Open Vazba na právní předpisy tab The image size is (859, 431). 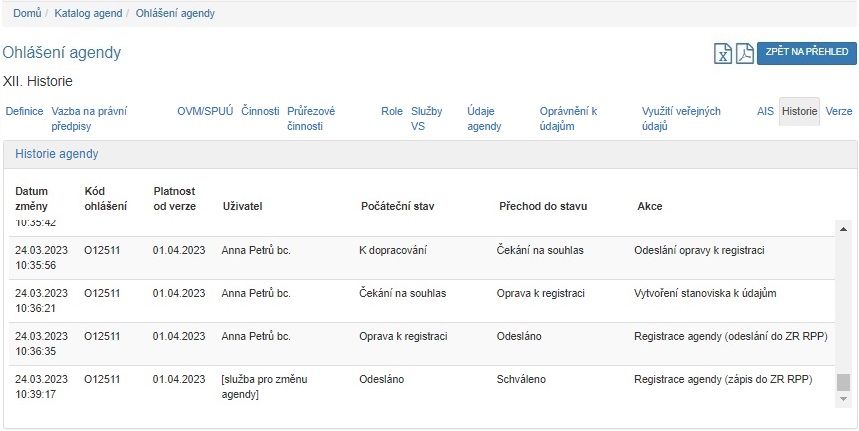pos(89,119)
